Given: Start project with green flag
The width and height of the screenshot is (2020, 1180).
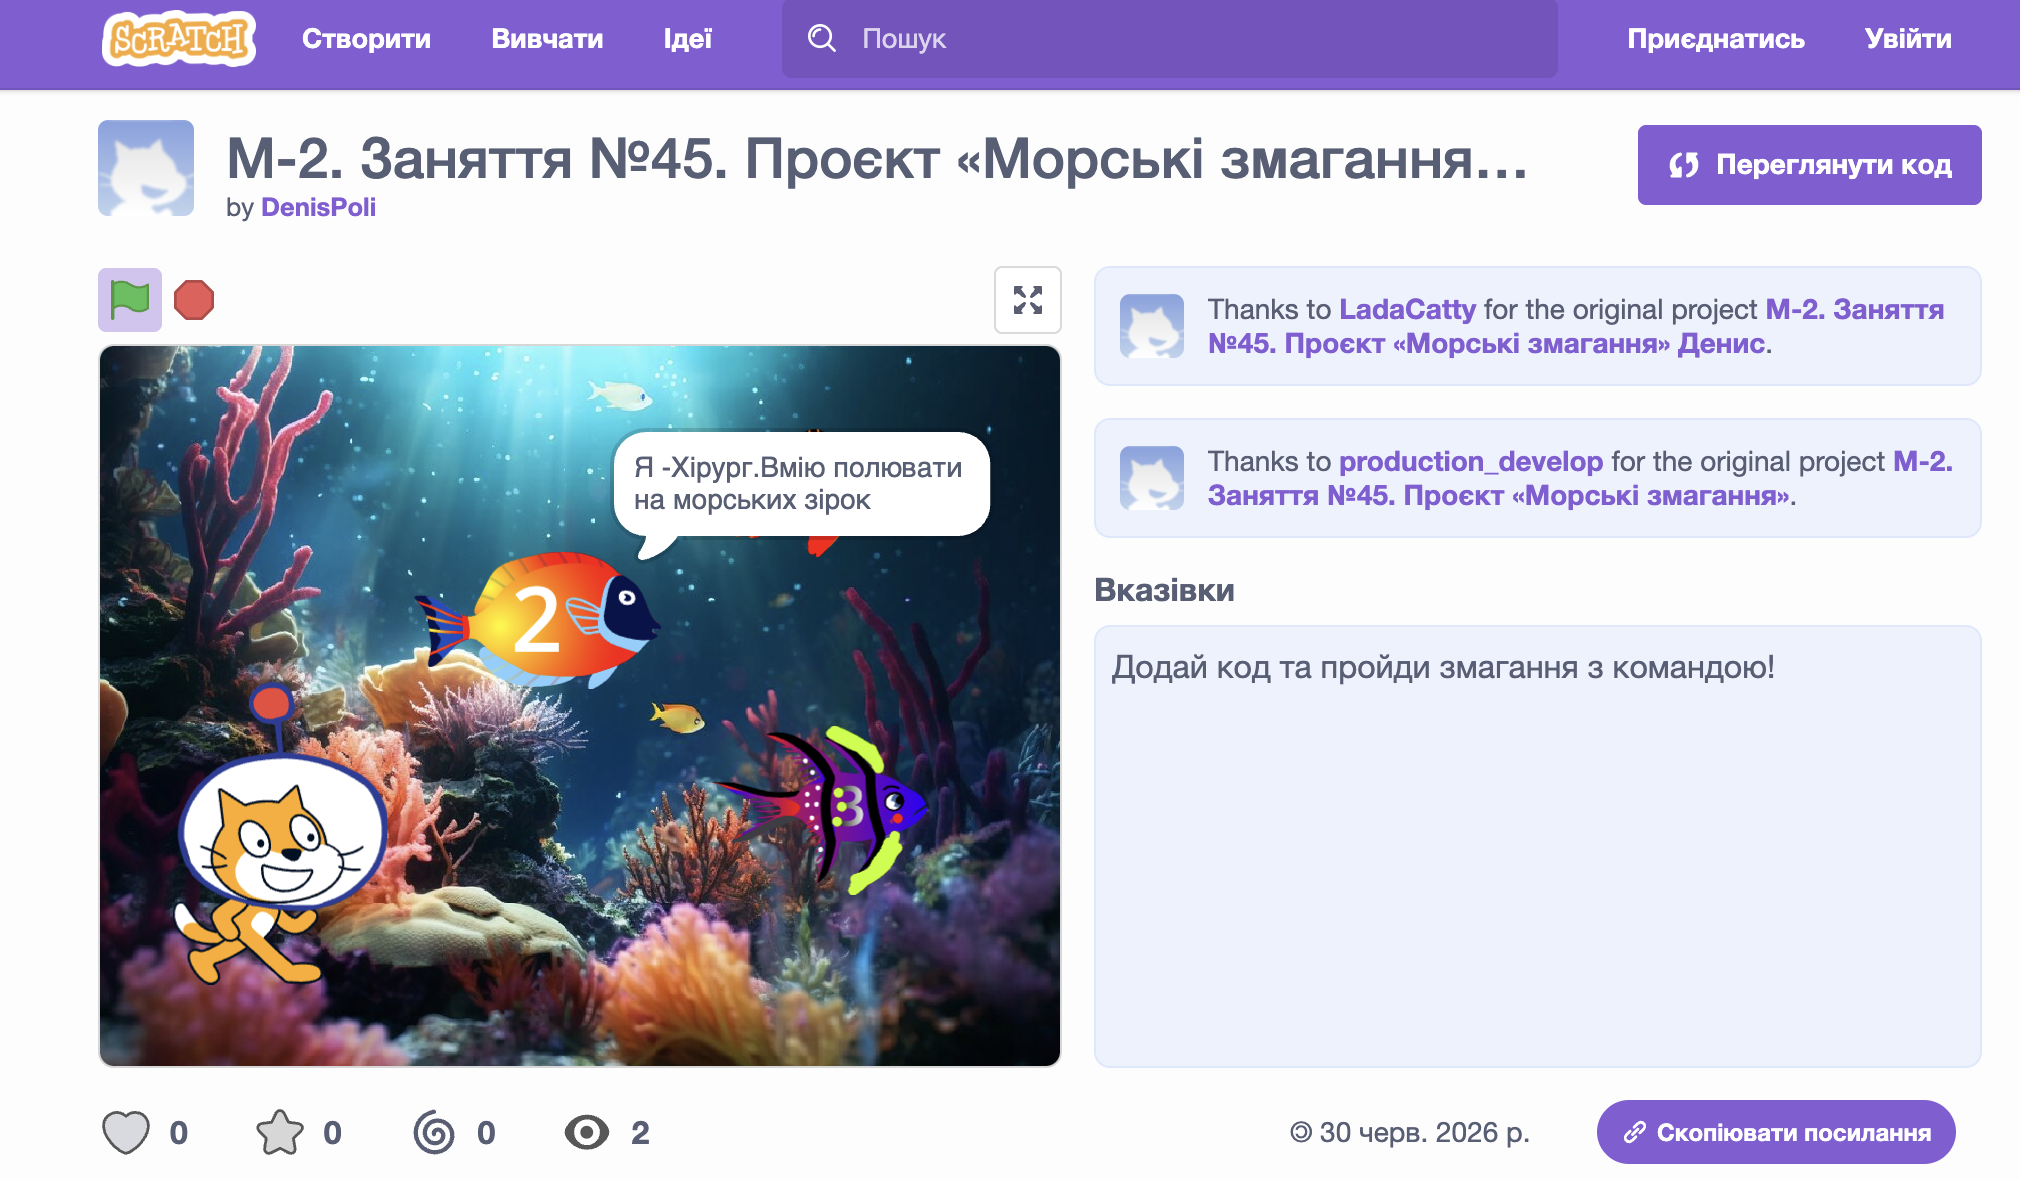Looking at the screenshot, I should (130, 300).
